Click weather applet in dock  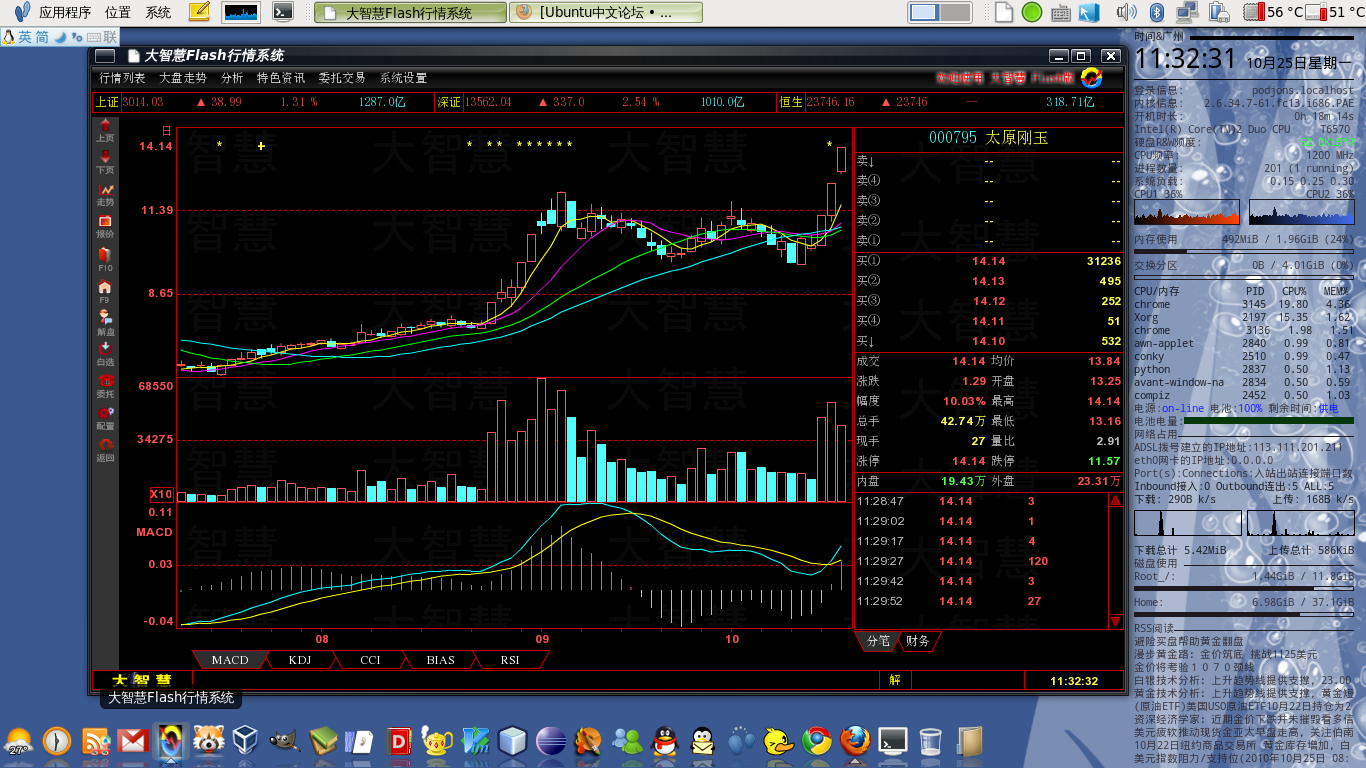pyautogui.click(x=19, y=742)
